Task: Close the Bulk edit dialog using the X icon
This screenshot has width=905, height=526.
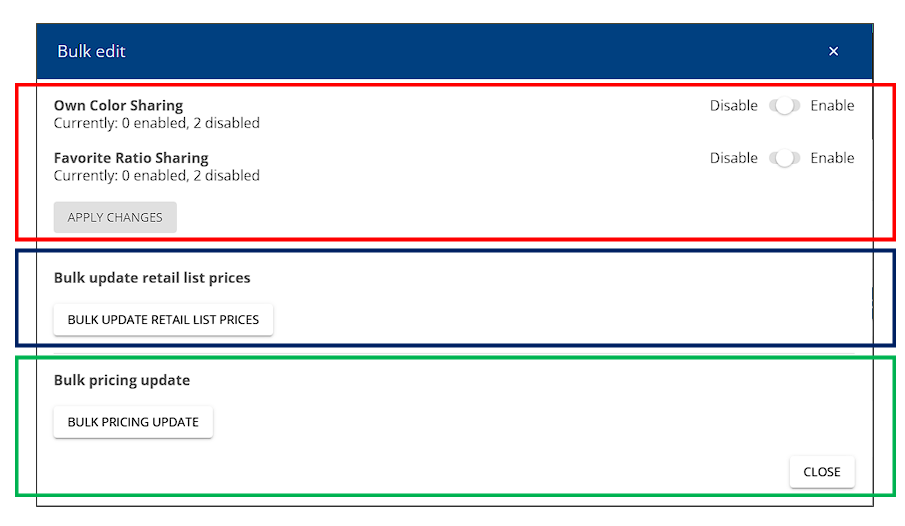Action: tap(833, 51)
